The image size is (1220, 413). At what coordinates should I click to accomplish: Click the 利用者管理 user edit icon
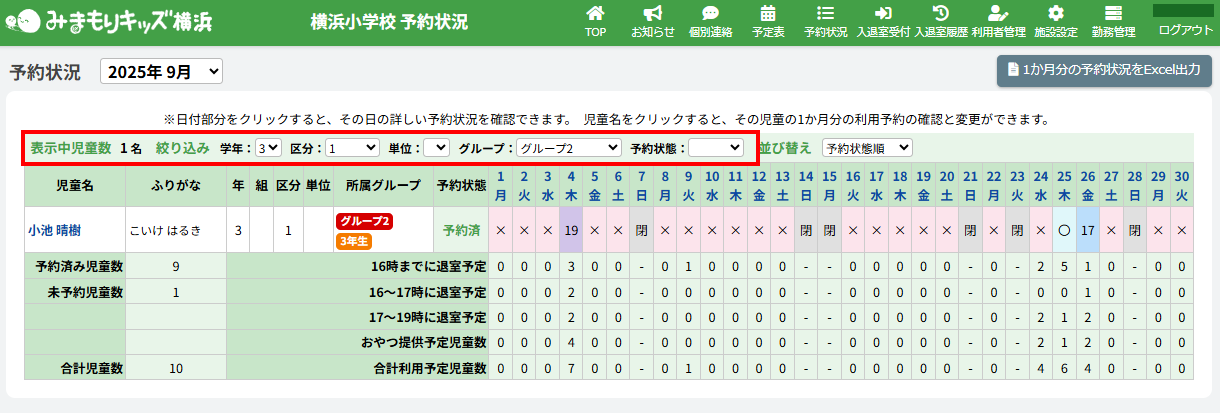998,14
